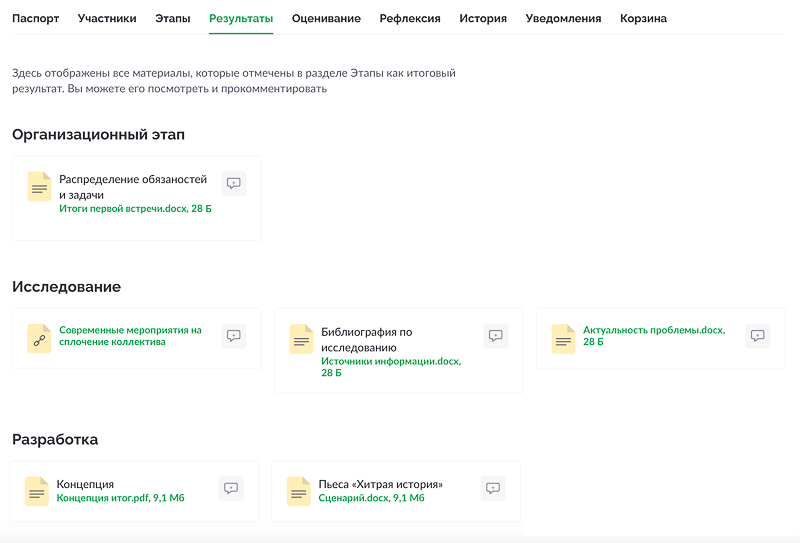Switch to the Рефлексия tab
The height and width of the screenshot is (543, 800).
point(410,18)
